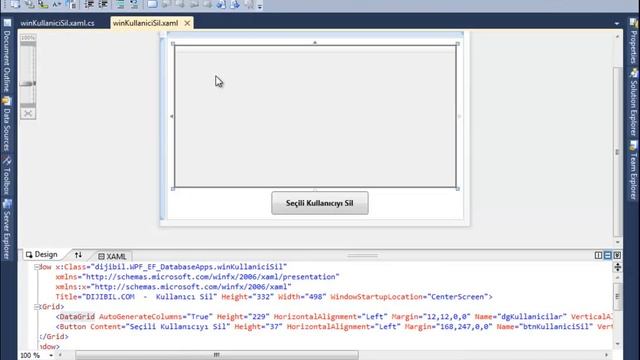Collapse the Grid element in XAML

(x=36, y=307)
